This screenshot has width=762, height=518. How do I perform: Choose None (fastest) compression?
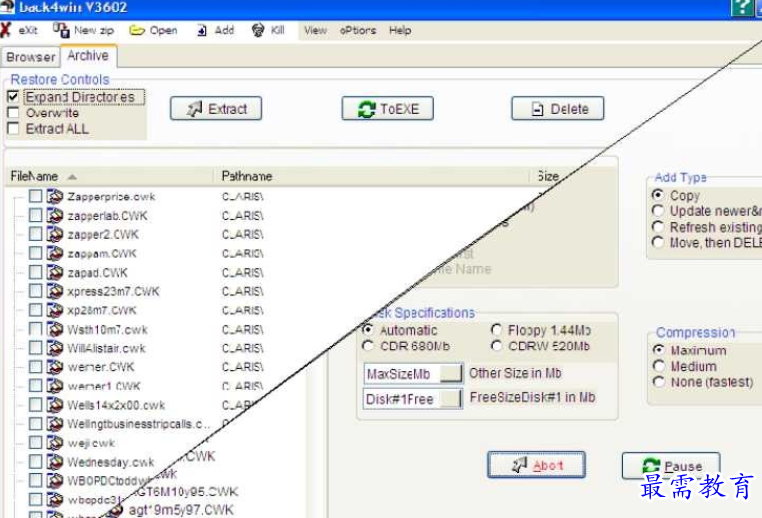(x=659, y=382)
